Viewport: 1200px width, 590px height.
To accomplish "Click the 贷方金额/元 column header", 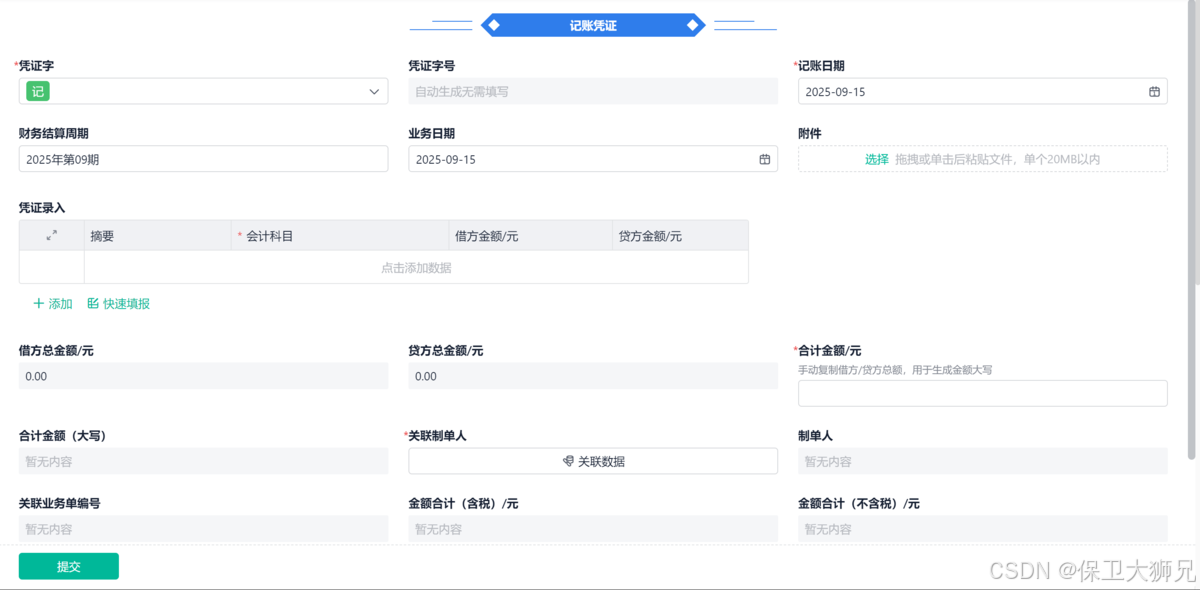I will point(680,236).
